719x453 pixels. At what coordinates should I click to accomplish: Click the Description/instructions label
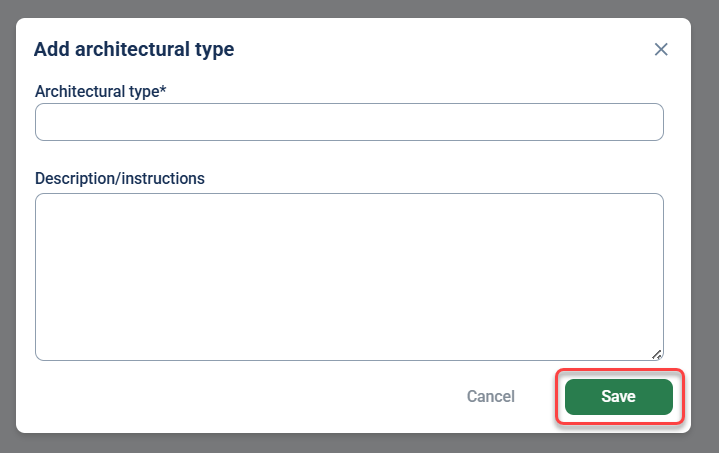(x=119, y=178)
